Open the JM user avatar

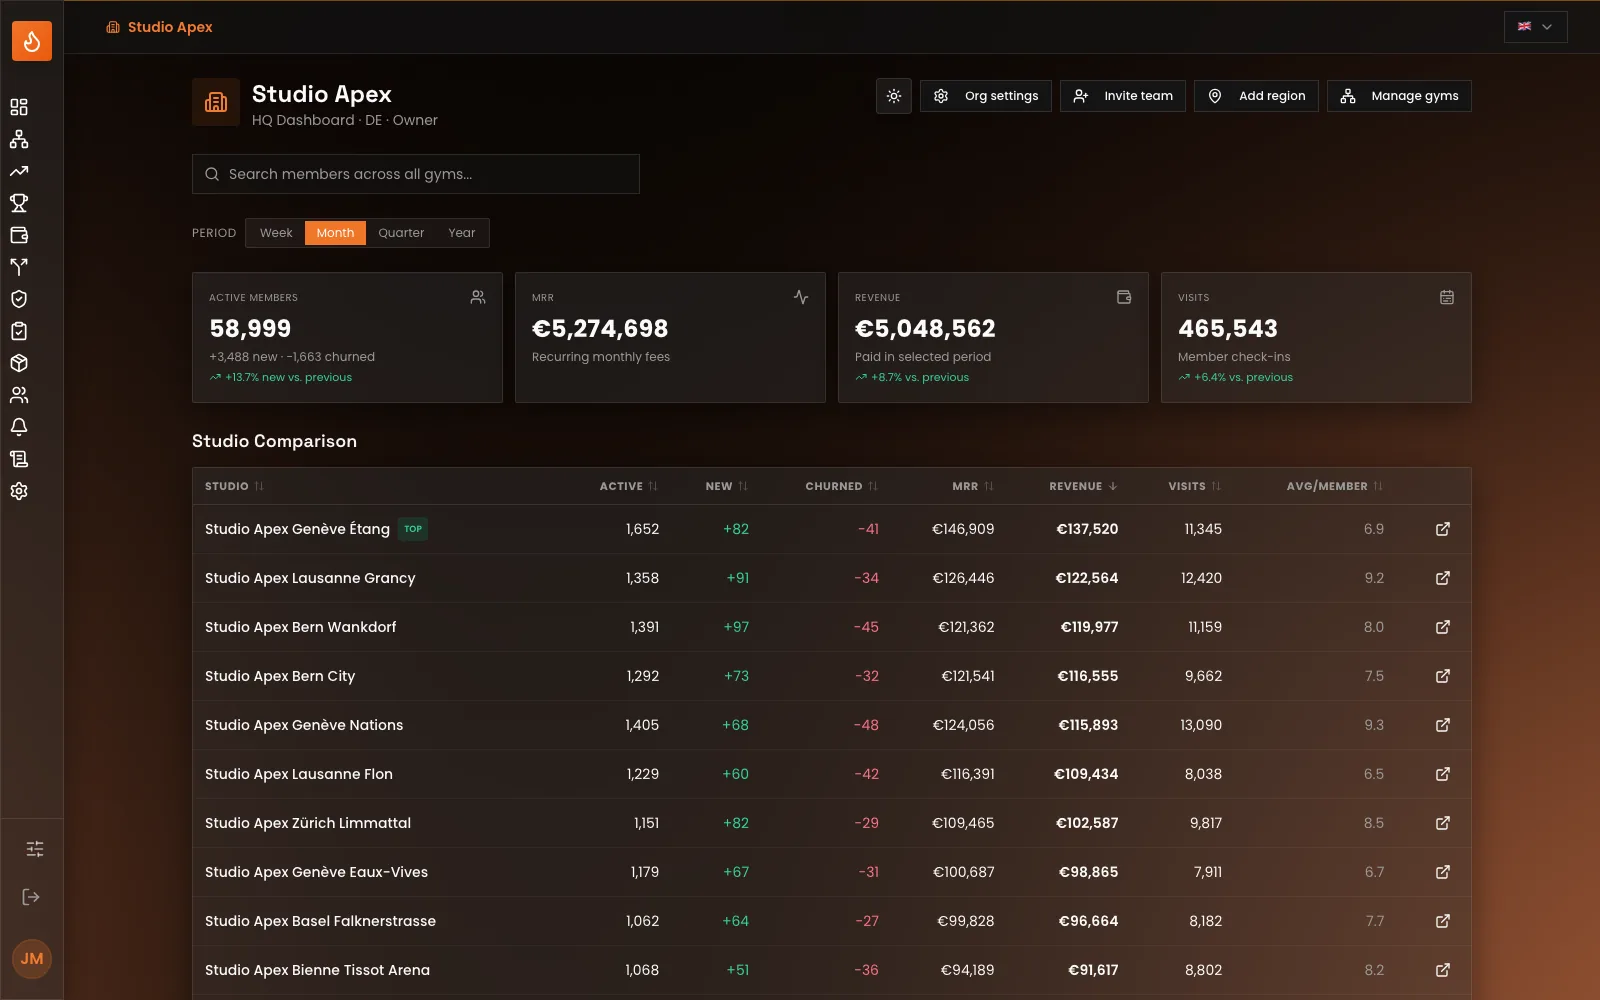(x=32, y=959)
